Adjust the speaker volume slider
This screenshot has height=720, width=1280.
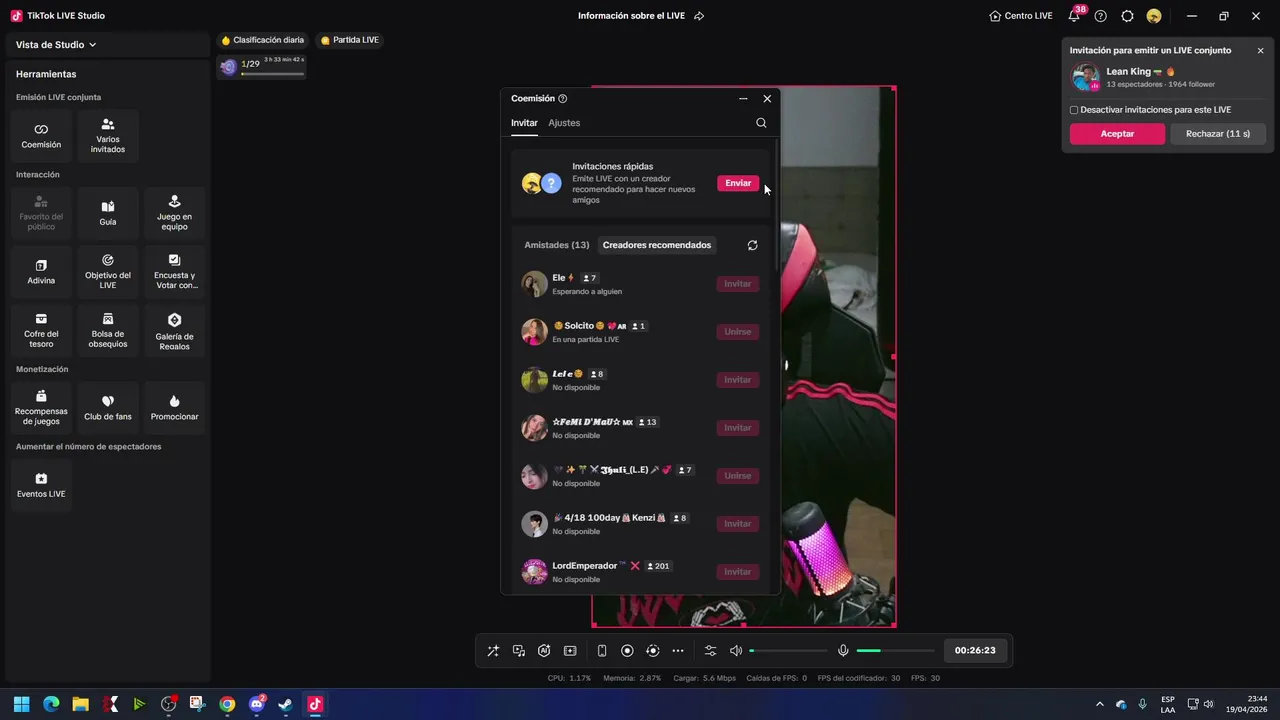pyautogui.click(x=789, y=650)
